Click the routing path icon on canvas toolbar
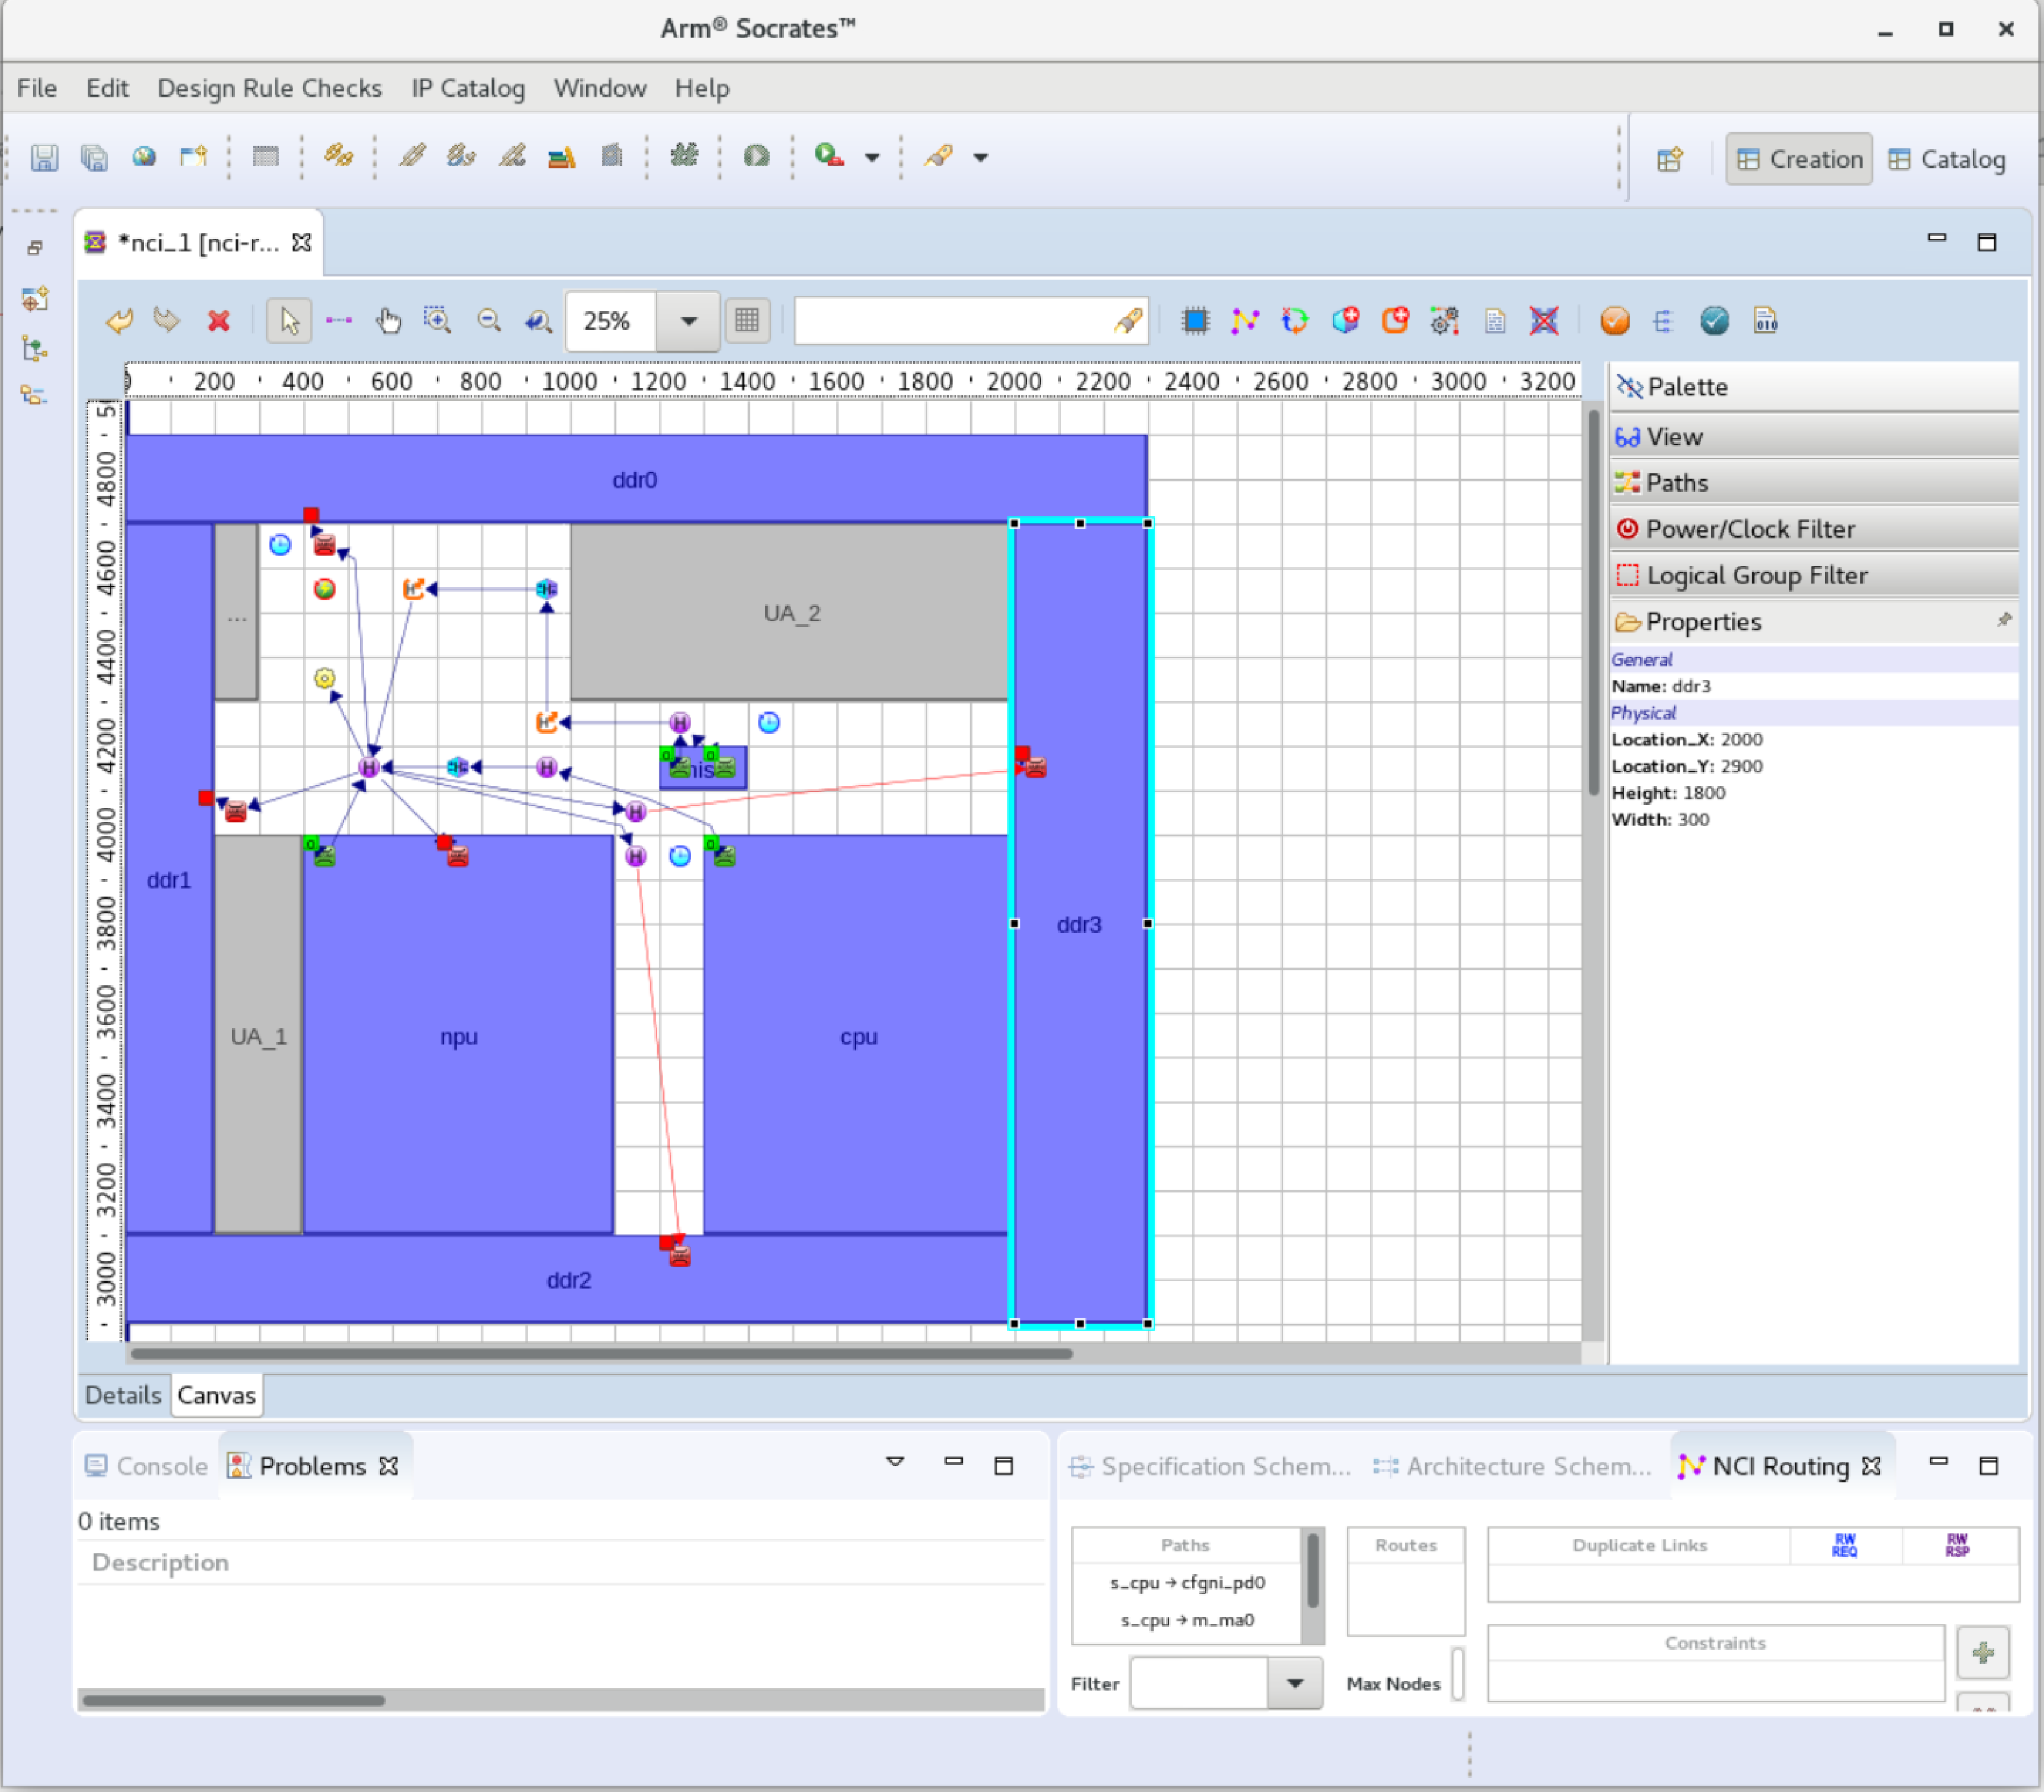Image resolution: width=2044 pixels, height=1792 pixels. pos(1245,321)
